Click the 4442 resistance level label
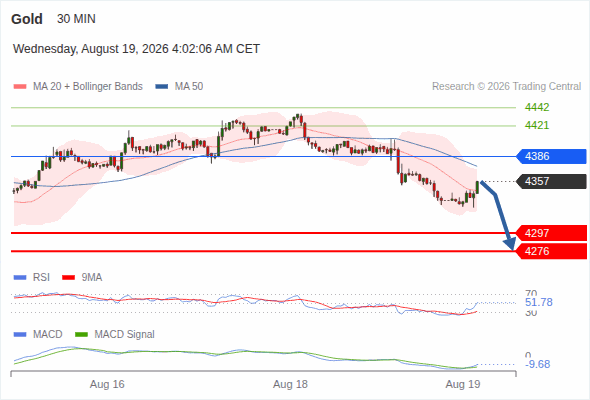 tap(537, 107)
